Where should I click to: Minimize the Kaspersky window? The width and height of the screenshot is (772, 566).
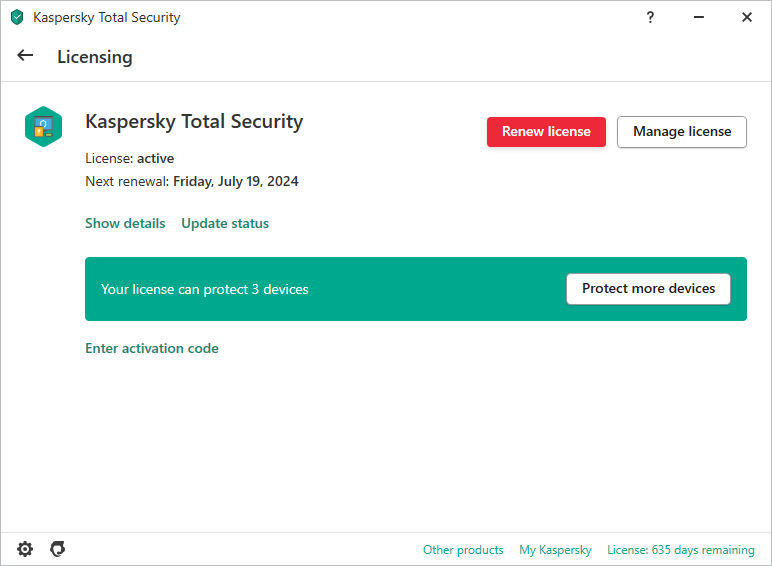tap(698, 17)
